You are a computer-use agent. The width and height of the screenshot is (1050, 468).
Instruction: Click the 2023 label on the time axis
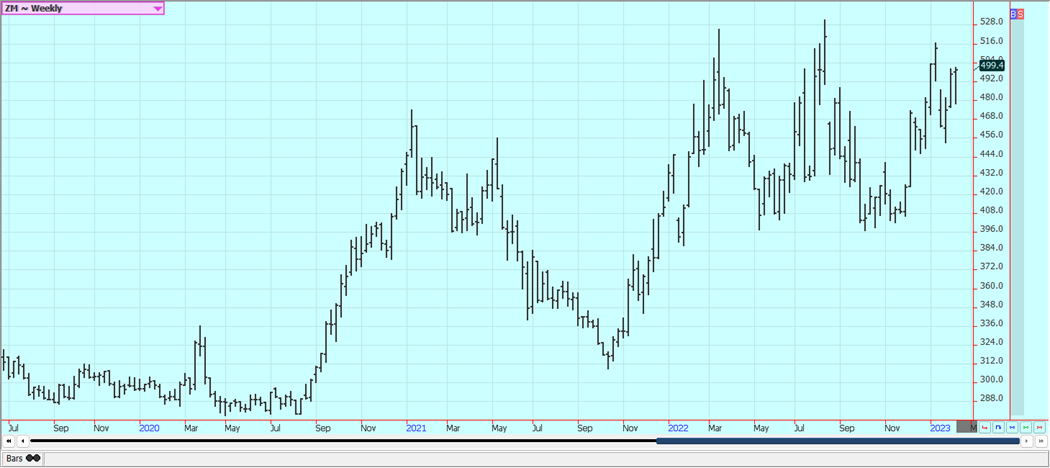click(x=940, y=427)
